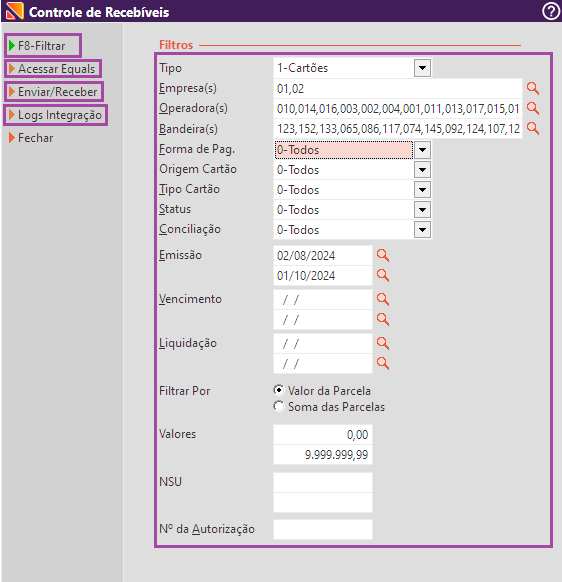Open calendar lookup for Emissão start date
Image resolution: width=562 pixels, height=582 pixels.
pyautogui.click(x=383, y=255)
